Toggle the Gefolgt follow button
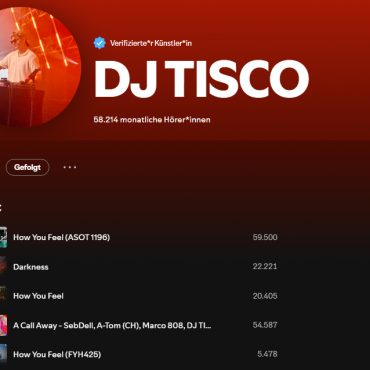Image resolution: width=370 pixels, height=370 pixels. [27, 167]
